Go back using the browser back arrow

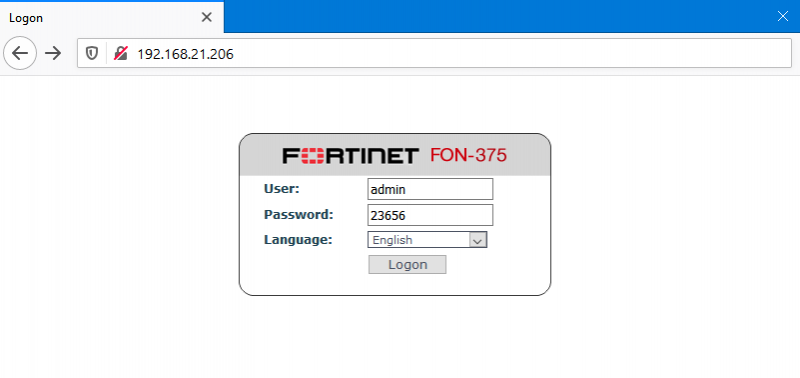pyautogui.click(x=20, y=53)
